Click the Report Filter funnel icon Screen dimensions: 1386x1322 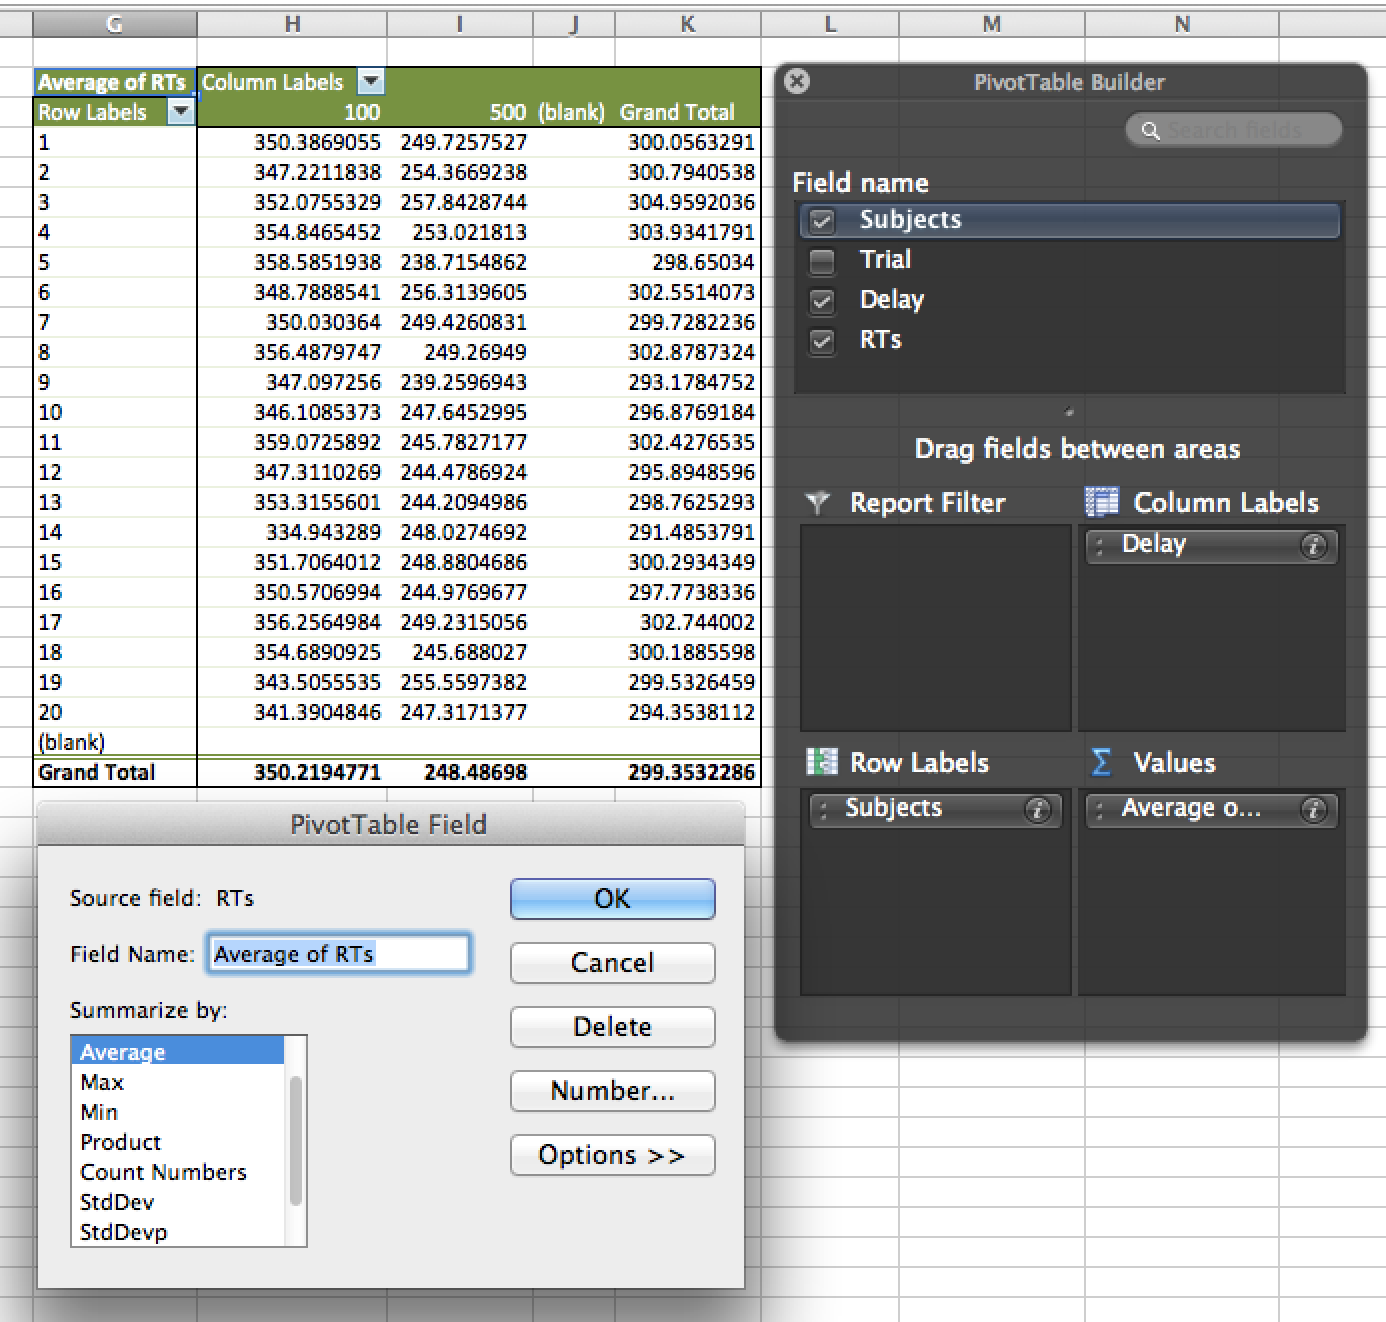coord(818,503)
